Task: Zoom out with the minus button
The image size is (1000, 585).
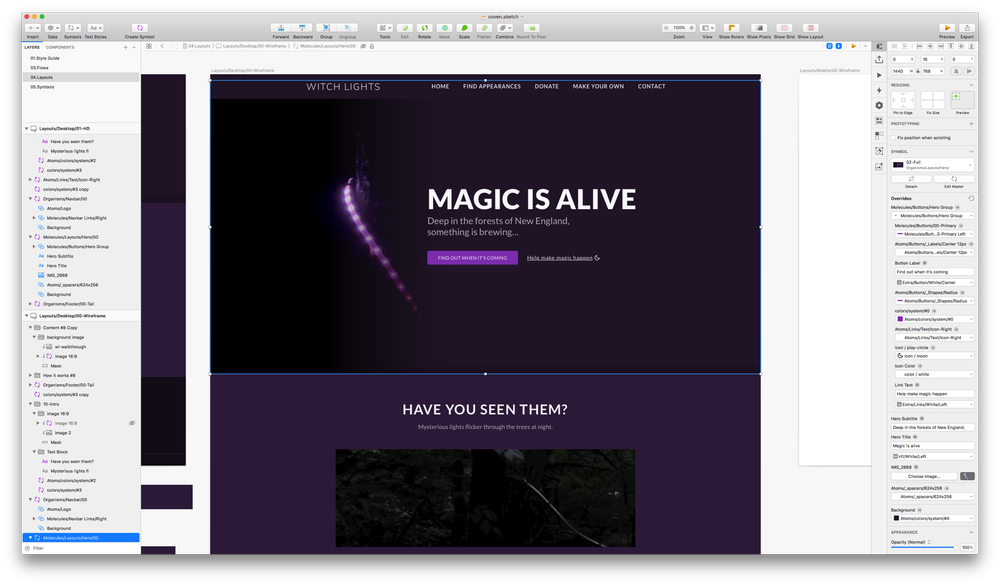Action: click(x=666, y=28)
